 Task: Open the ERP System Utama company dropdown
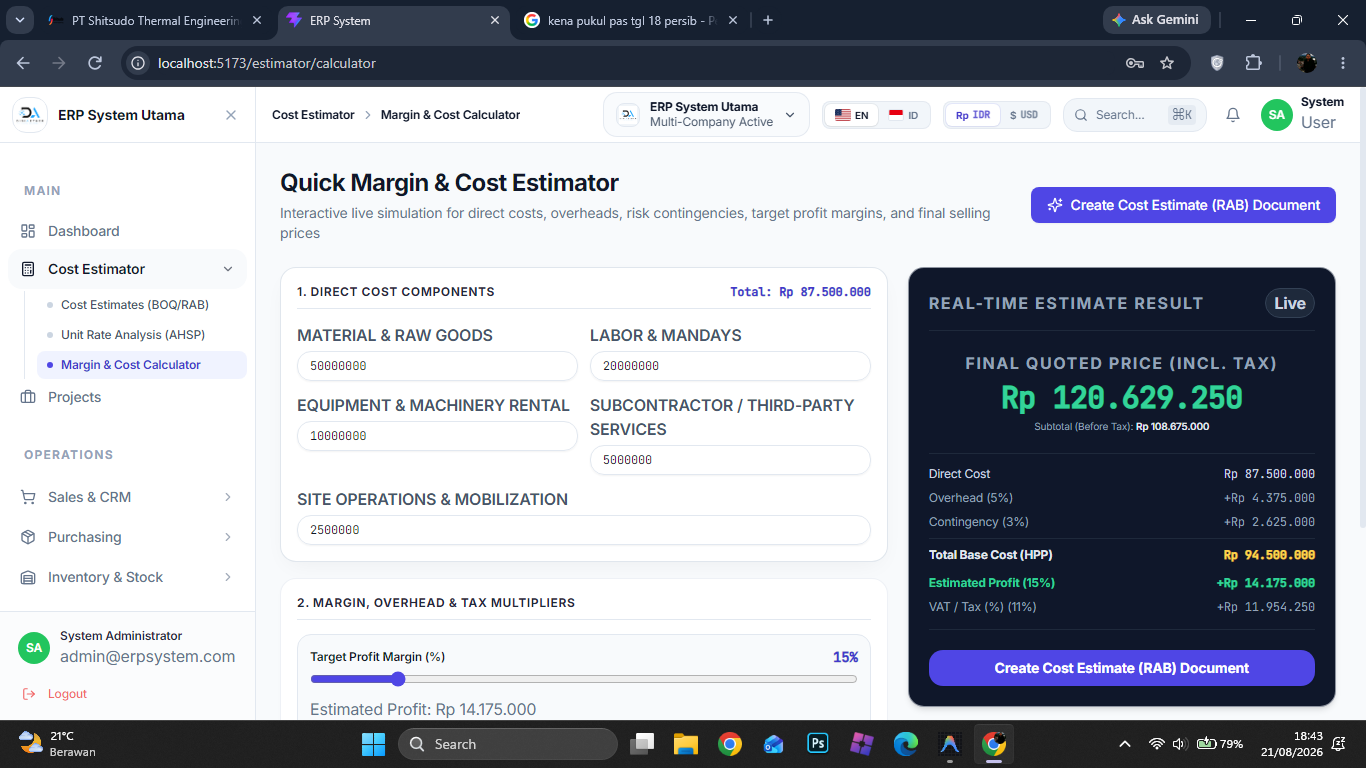pos(706,115)
